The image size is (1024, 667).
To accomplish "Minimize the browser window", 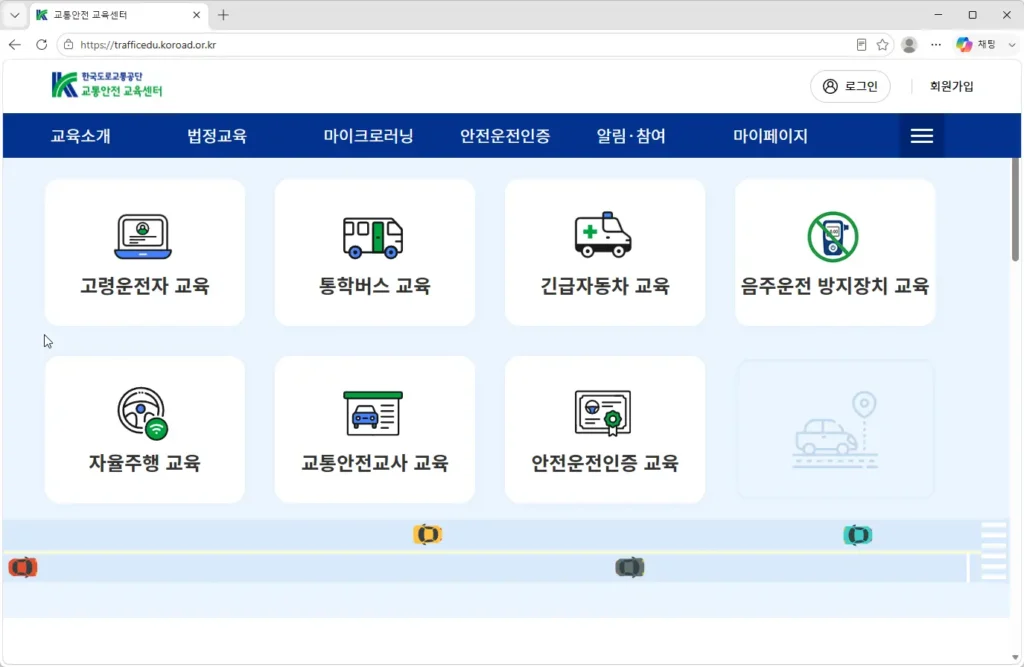I will pos(938,14).
